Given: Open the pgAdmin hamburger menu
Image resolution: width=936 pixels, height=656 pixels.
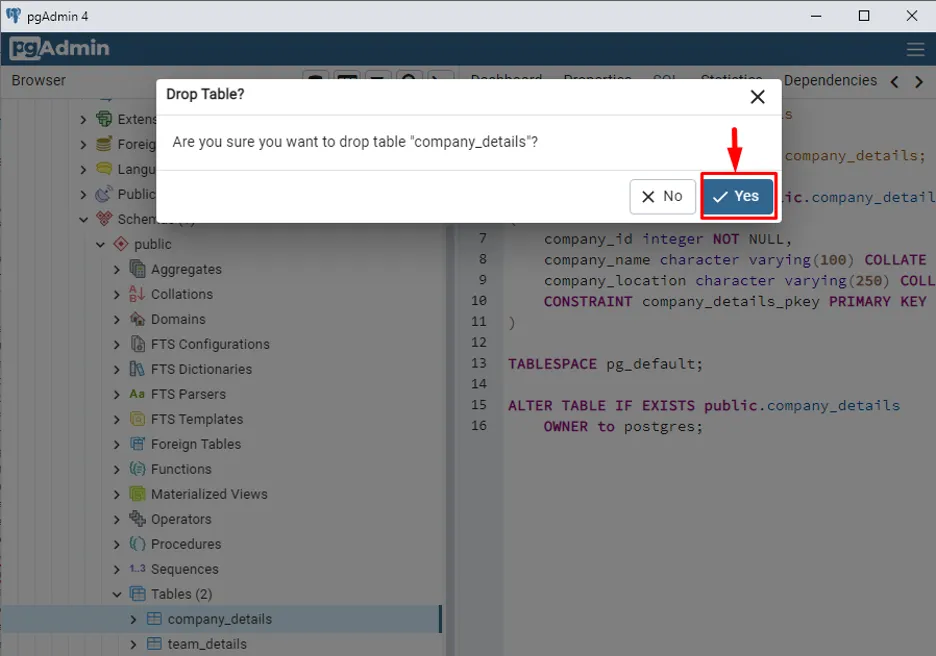Looking at the screenshot, I should [x=915, y=49].
